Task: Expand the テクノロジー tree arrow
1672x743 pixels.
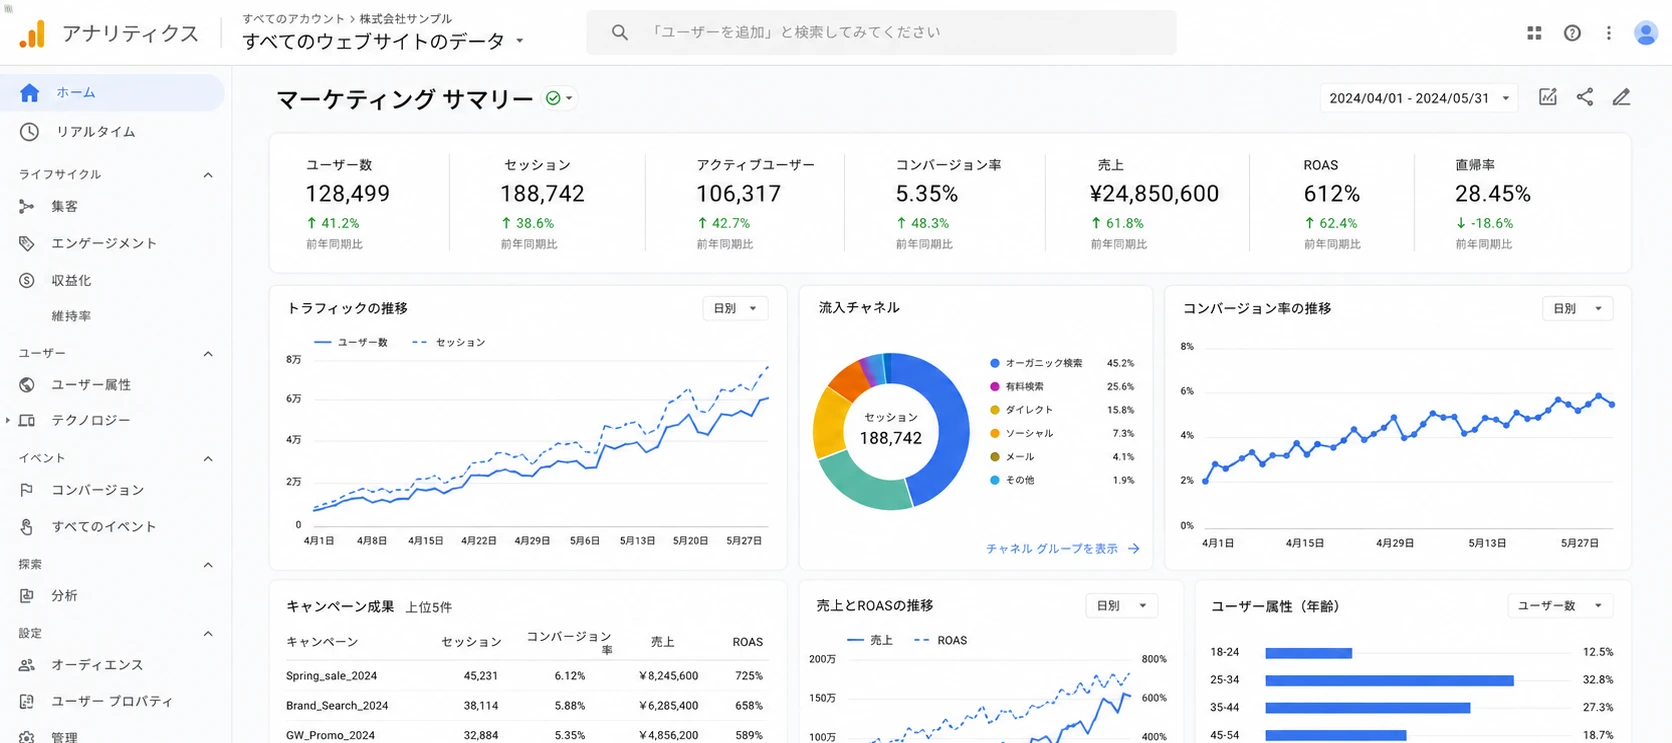Action: click(8, 421)
